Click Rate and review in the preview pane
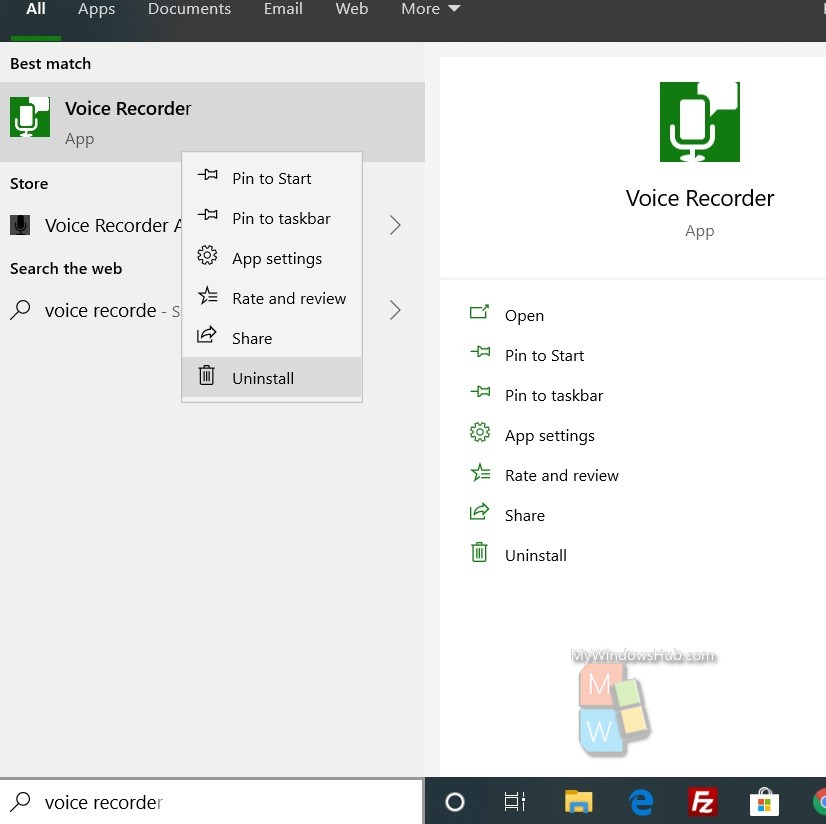Viewport: 826px width, 824px height. [562, 476]
